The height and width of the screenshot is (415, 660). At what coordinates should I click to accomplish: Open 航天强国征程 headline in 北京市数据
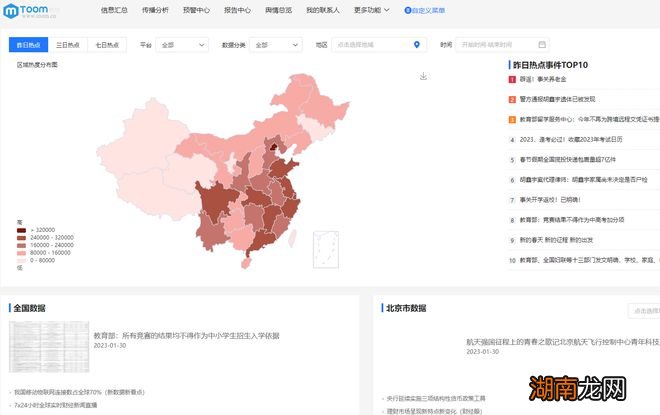click(x=563, y=342)
